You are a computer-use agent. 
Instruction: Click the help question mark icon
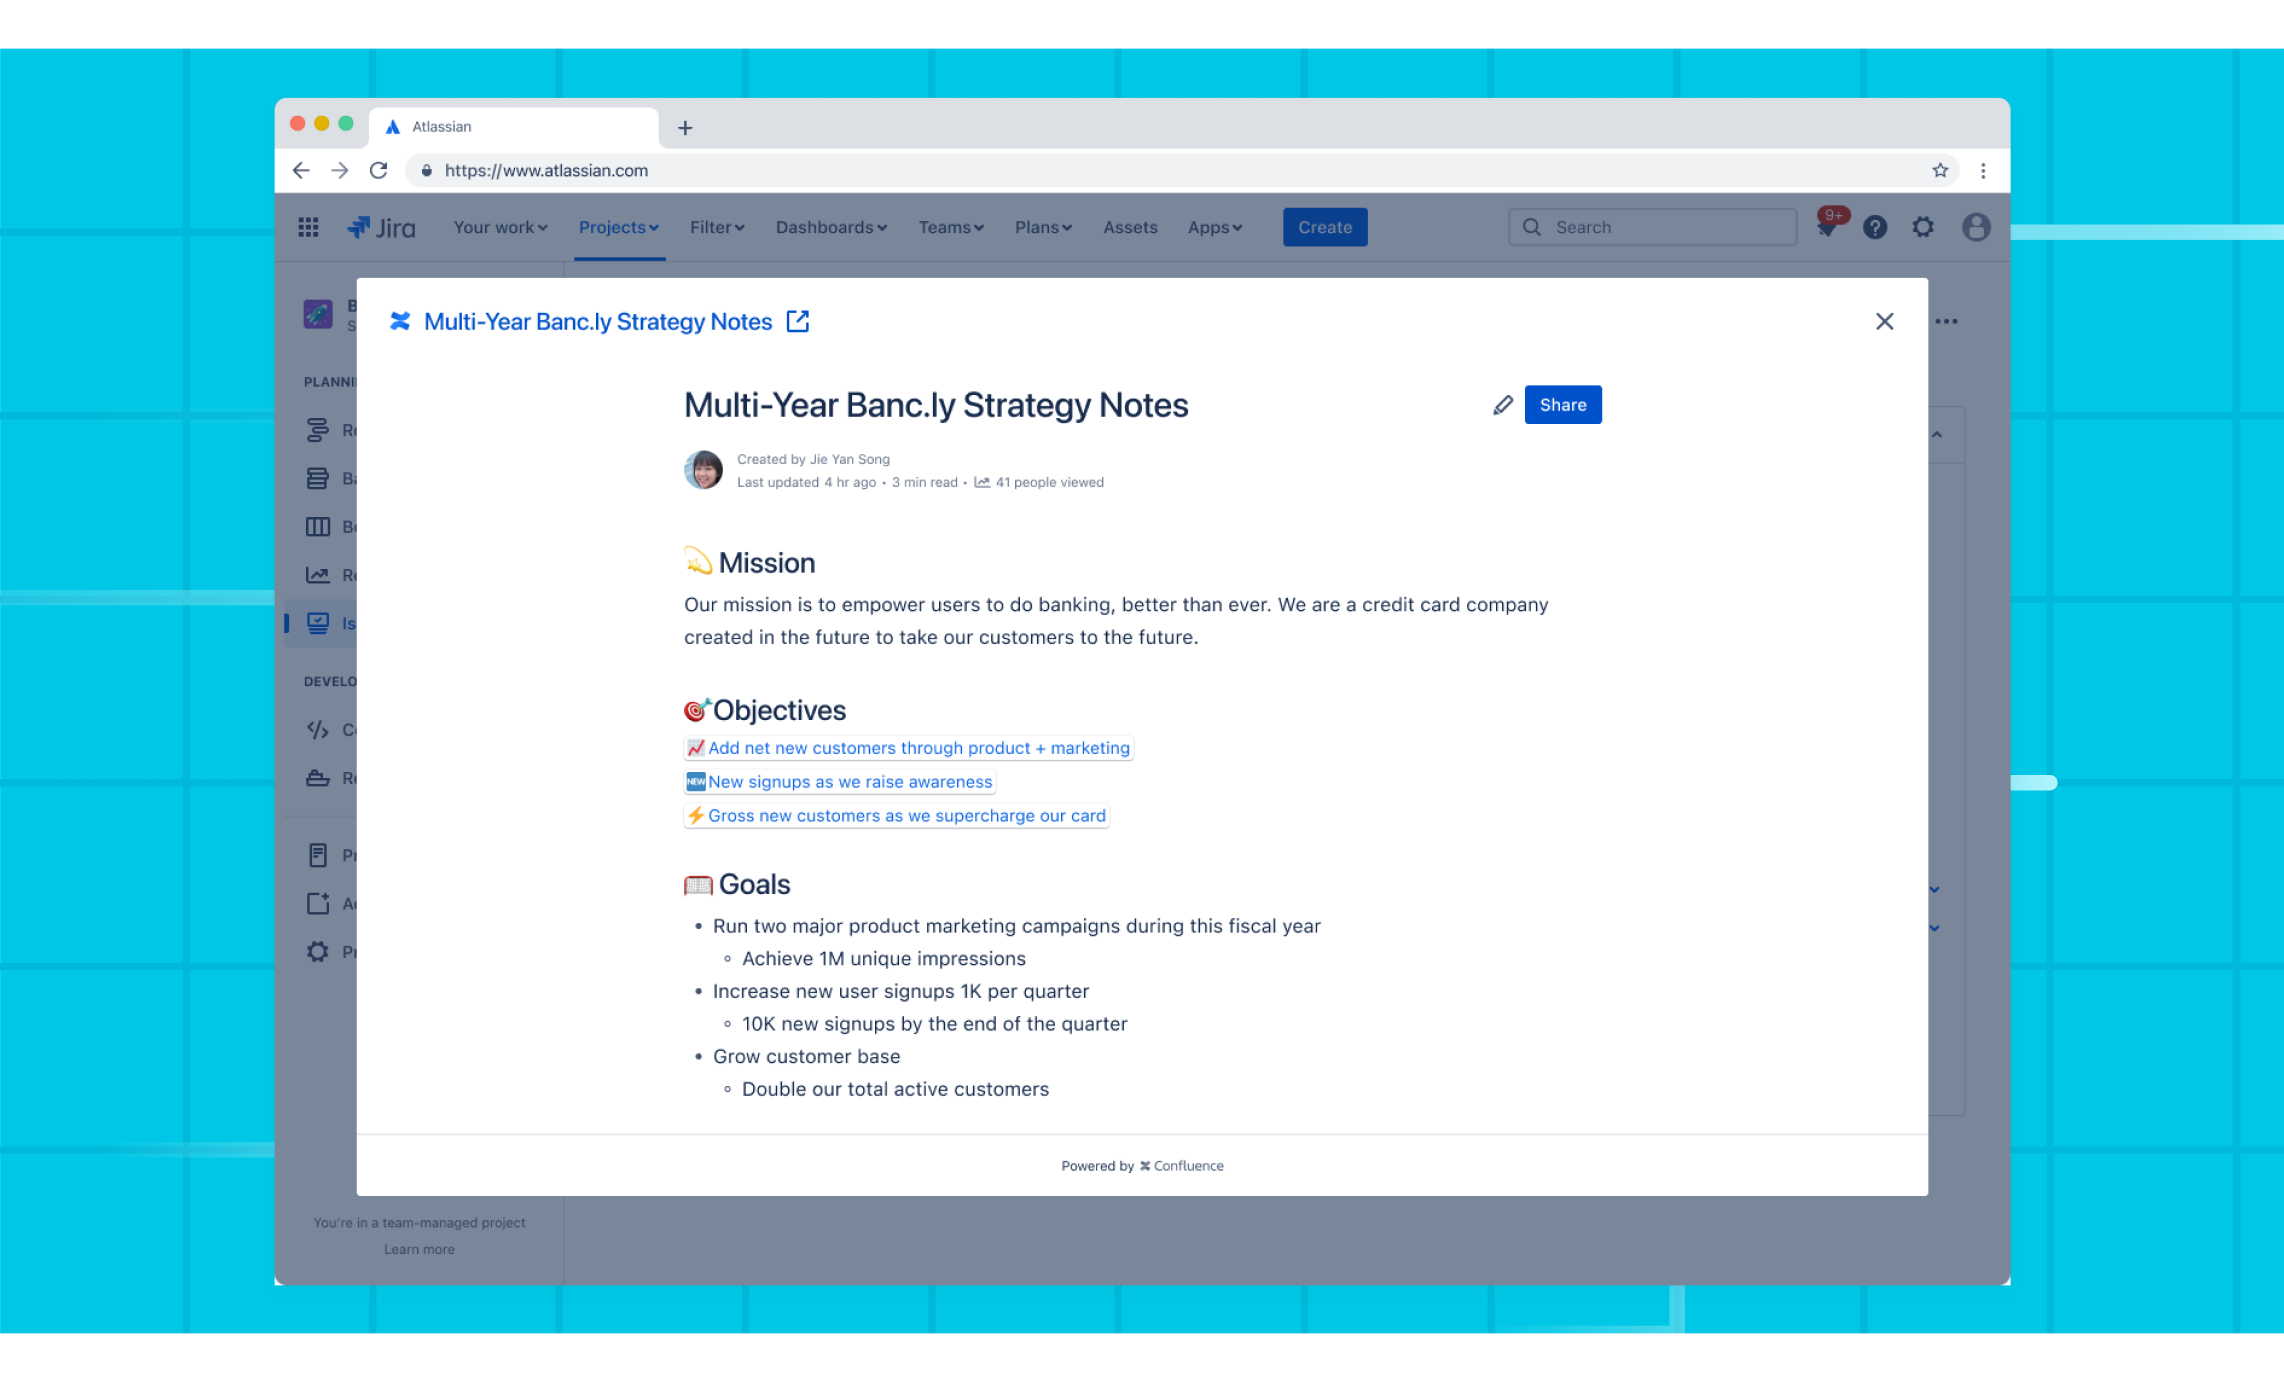1875,227
